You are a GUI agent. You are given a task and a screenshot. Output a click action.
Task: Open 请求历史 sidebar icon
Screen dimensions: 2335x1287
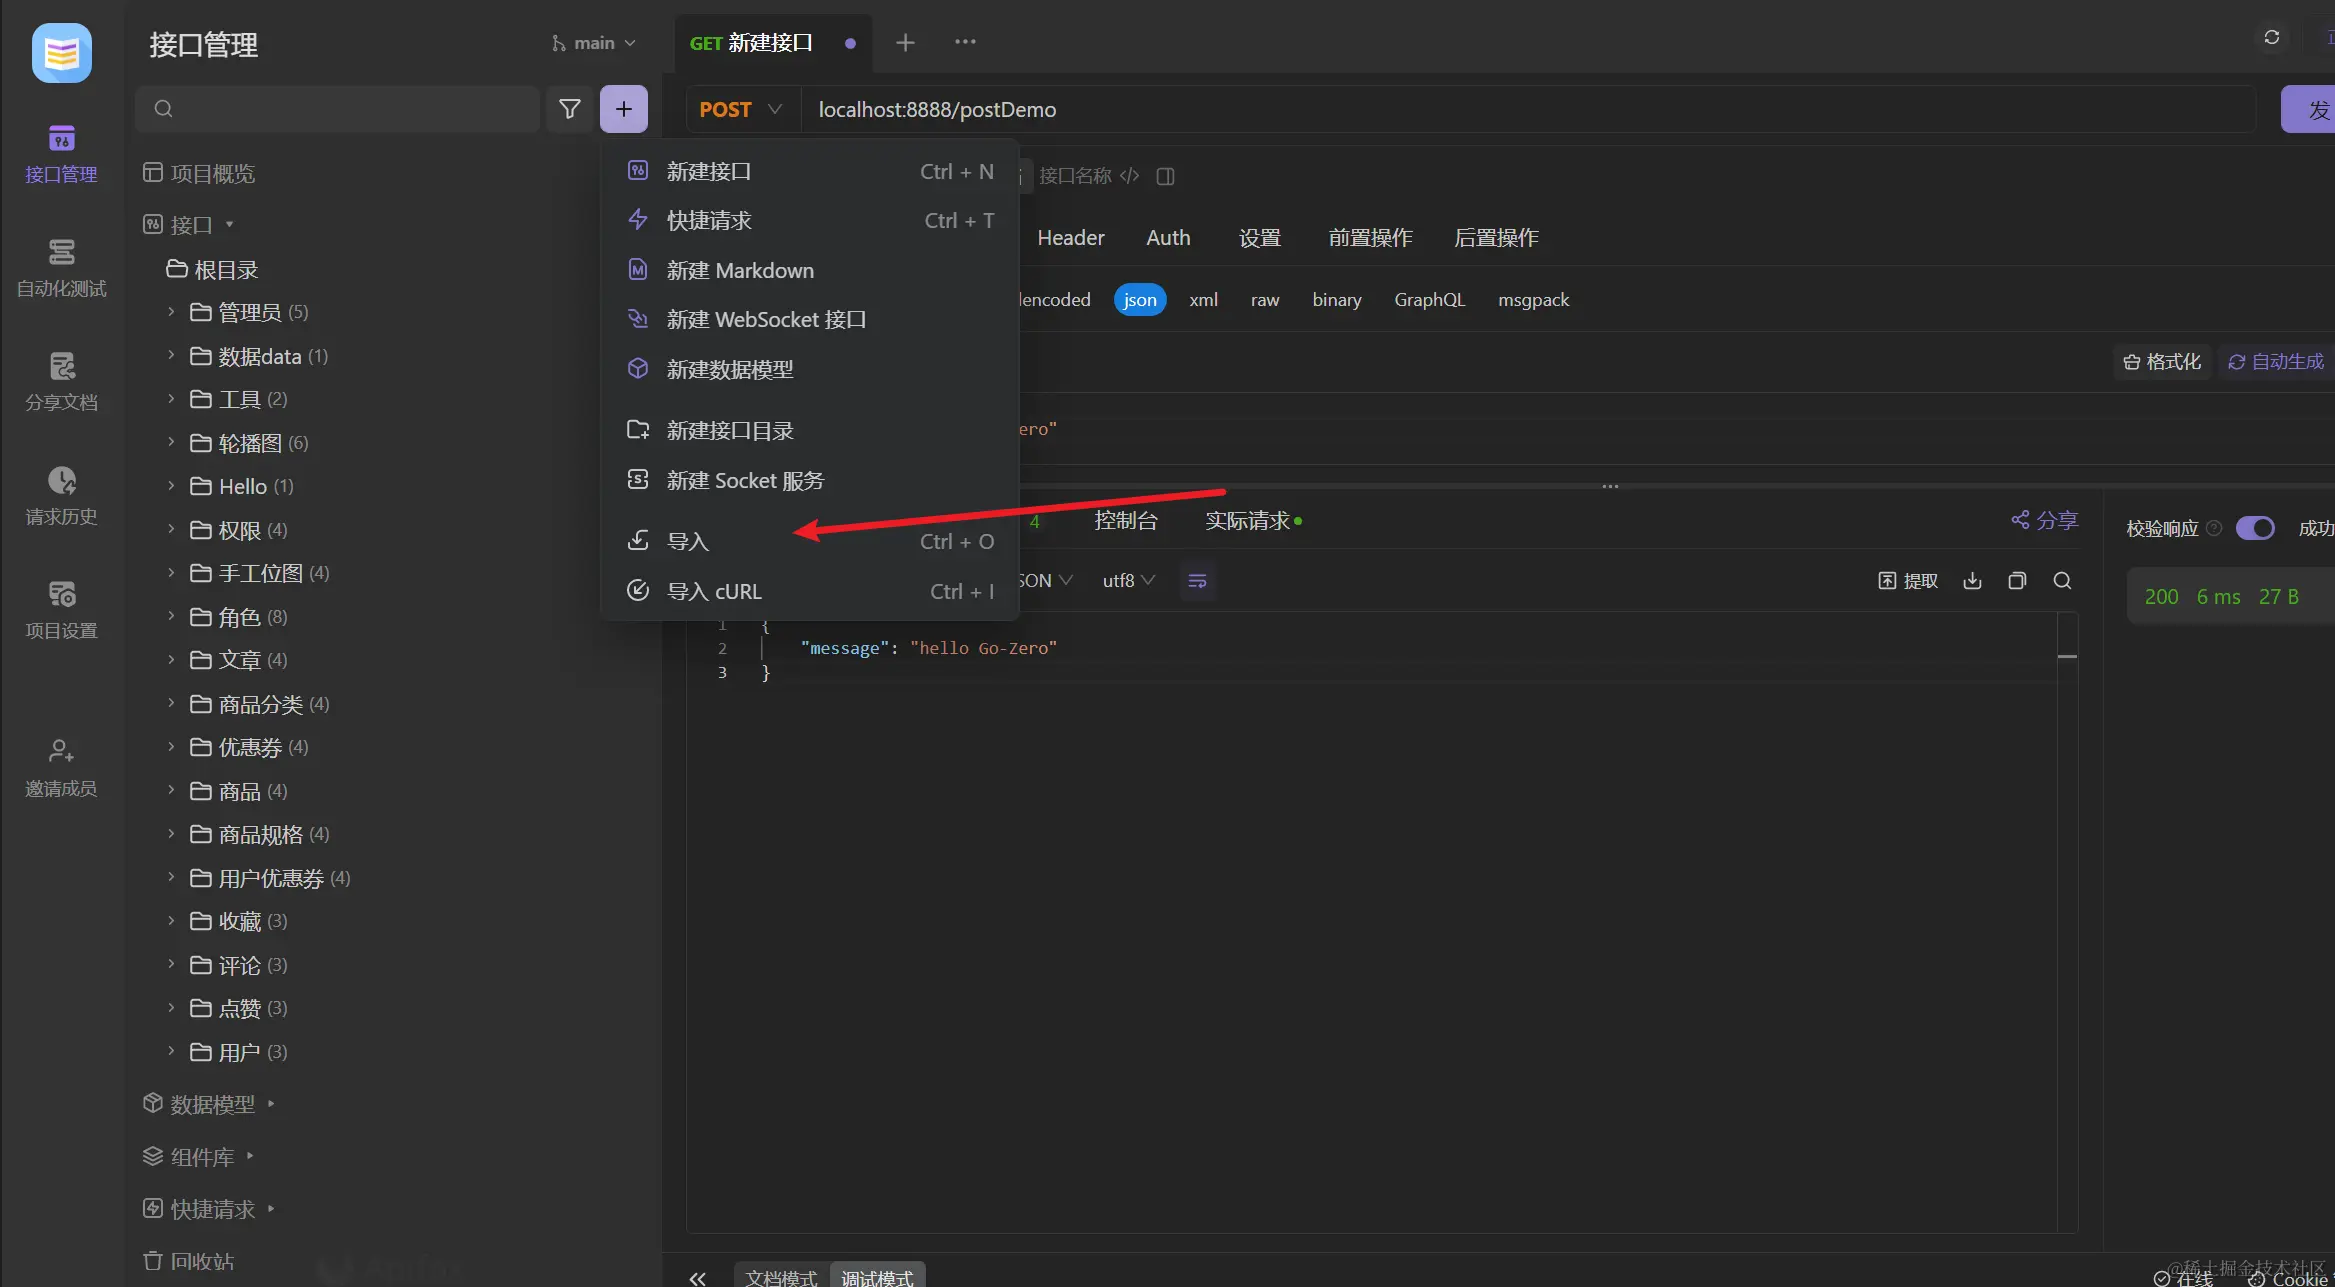click(61, 494)
